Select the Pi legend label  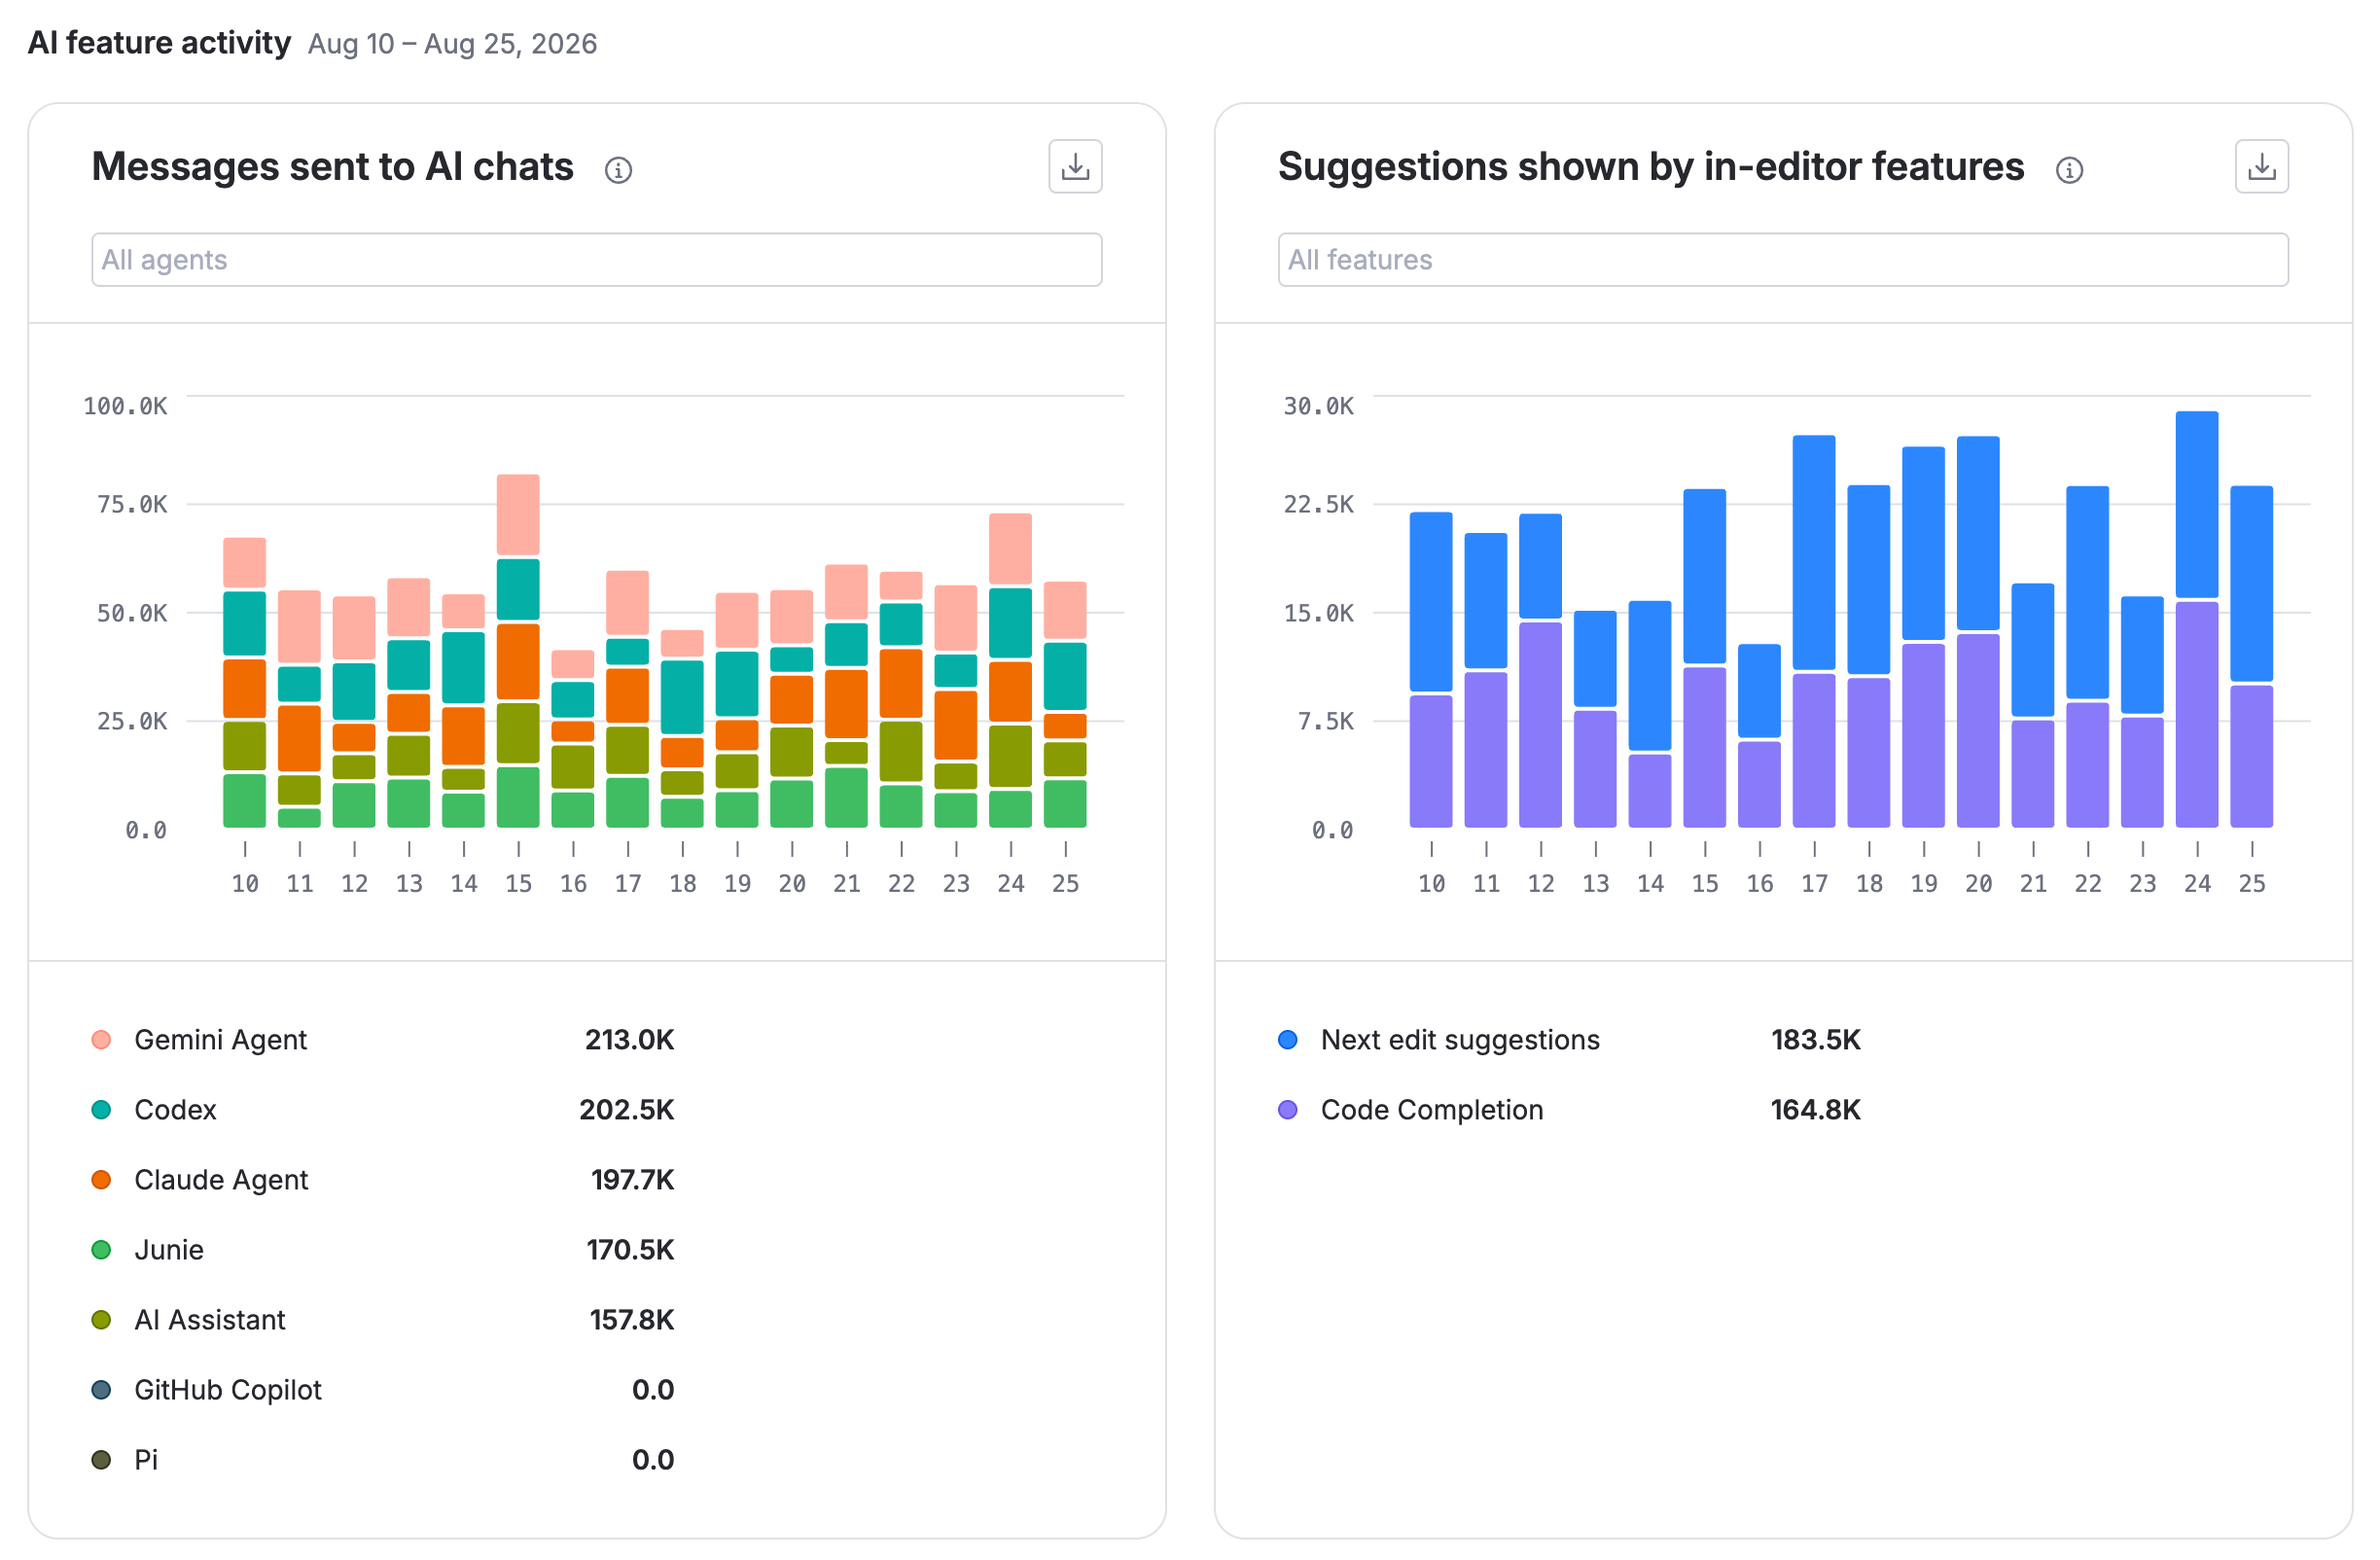(146, 1460)
